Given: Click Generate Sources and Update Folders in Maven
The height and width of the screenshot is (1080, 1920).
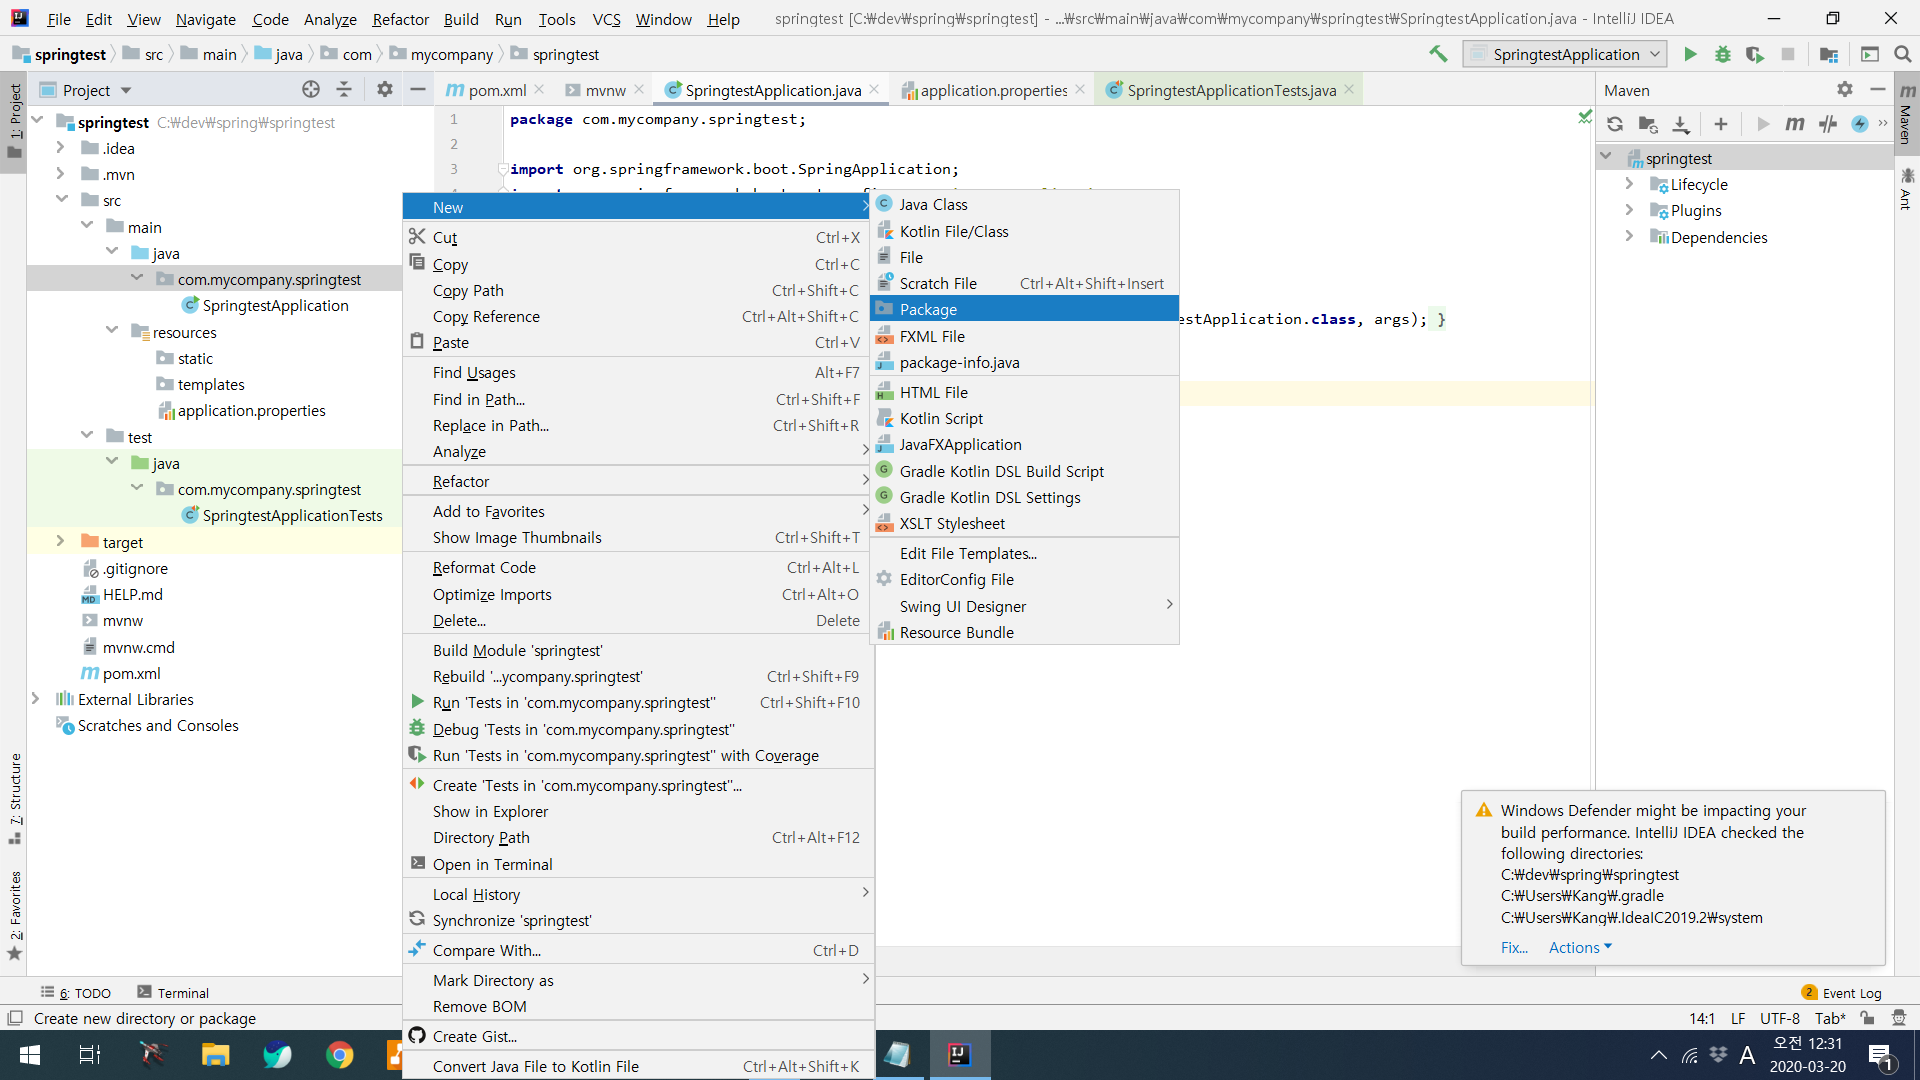Looking at the screenshot, I should [x=1647, y=124].
